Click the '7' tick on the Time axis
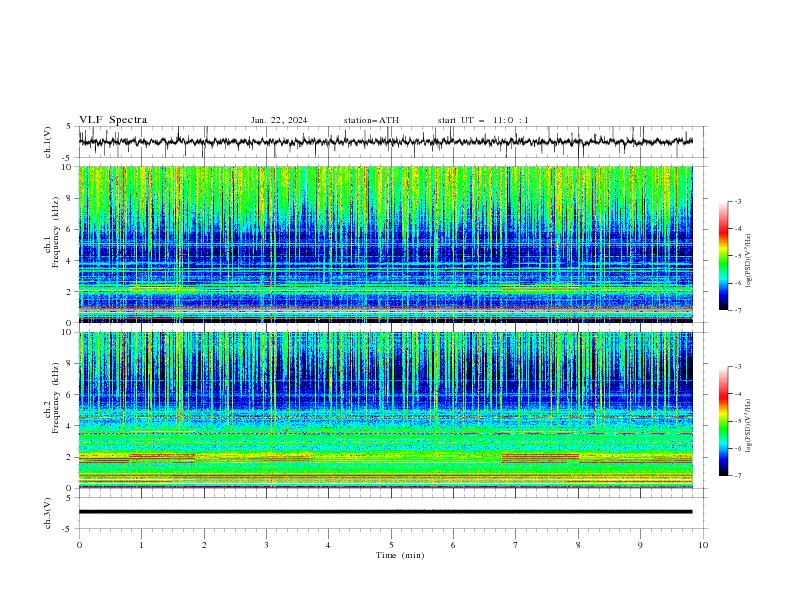792x612 pixels. coord(515,545)
